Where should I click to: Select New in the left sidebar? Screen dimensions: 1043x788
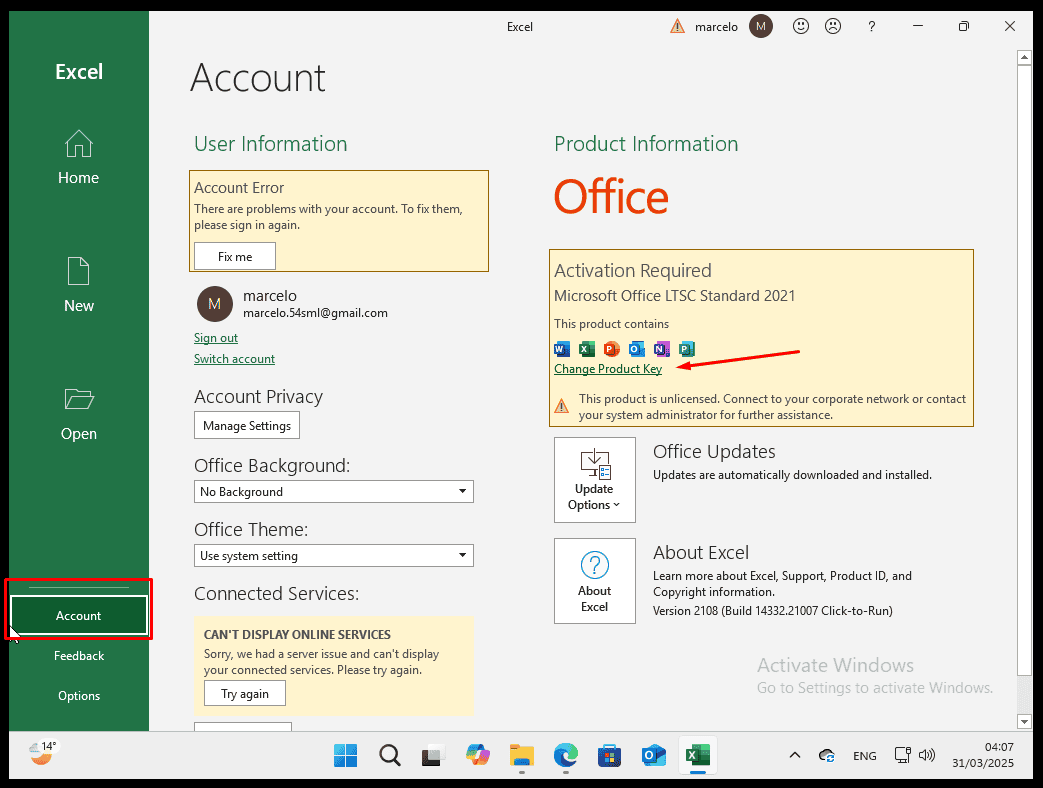78,286
